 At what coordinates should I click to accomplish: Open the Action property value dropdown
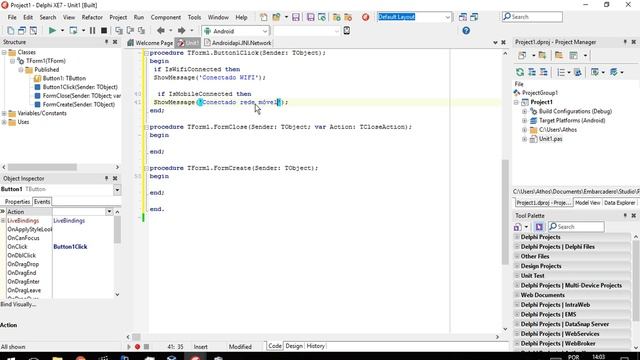(x=109, y=211)
